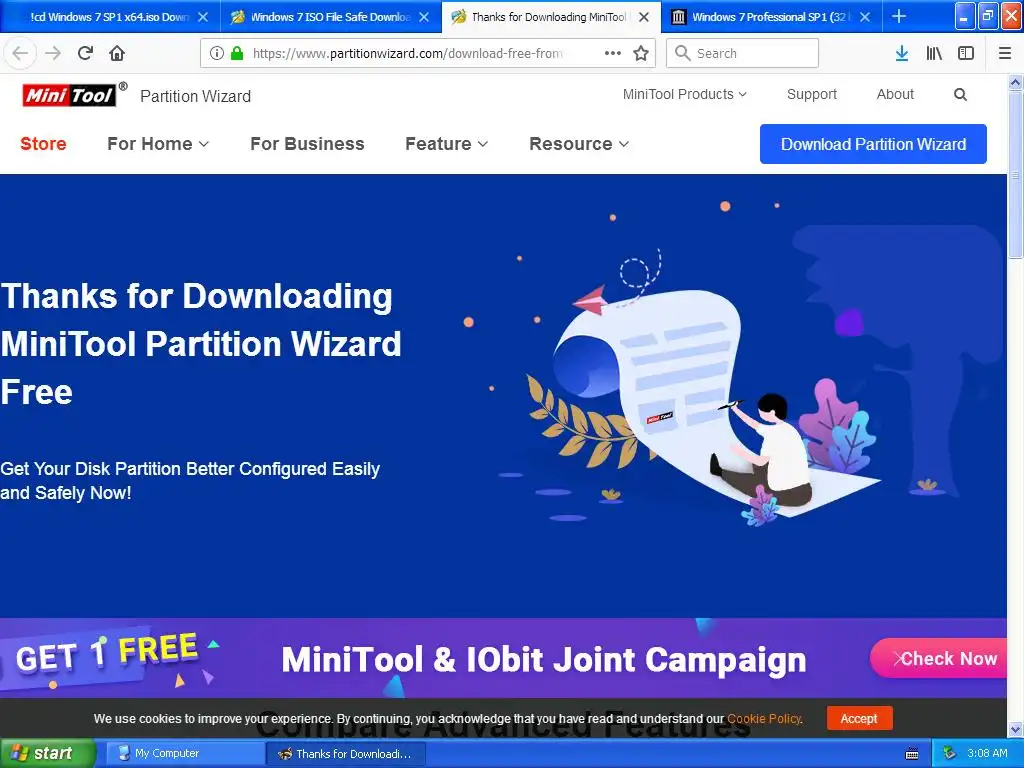Close the 'Windows 7 SP1 x64.iso' tab
This screenshot has height=768, width=1024.
coord(203,17)
